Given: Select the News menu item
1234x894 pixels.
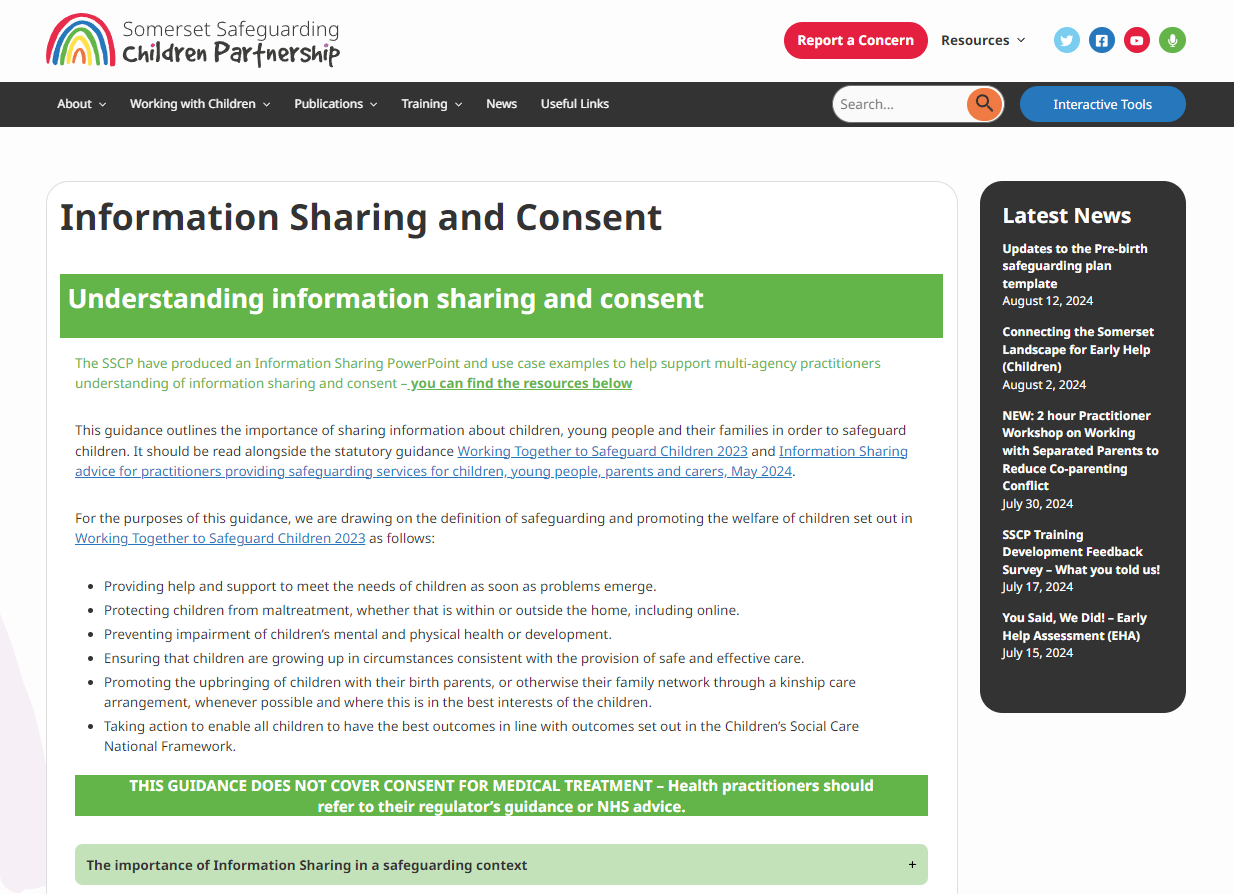Looking at the screenshot, I should pos(501,104).
